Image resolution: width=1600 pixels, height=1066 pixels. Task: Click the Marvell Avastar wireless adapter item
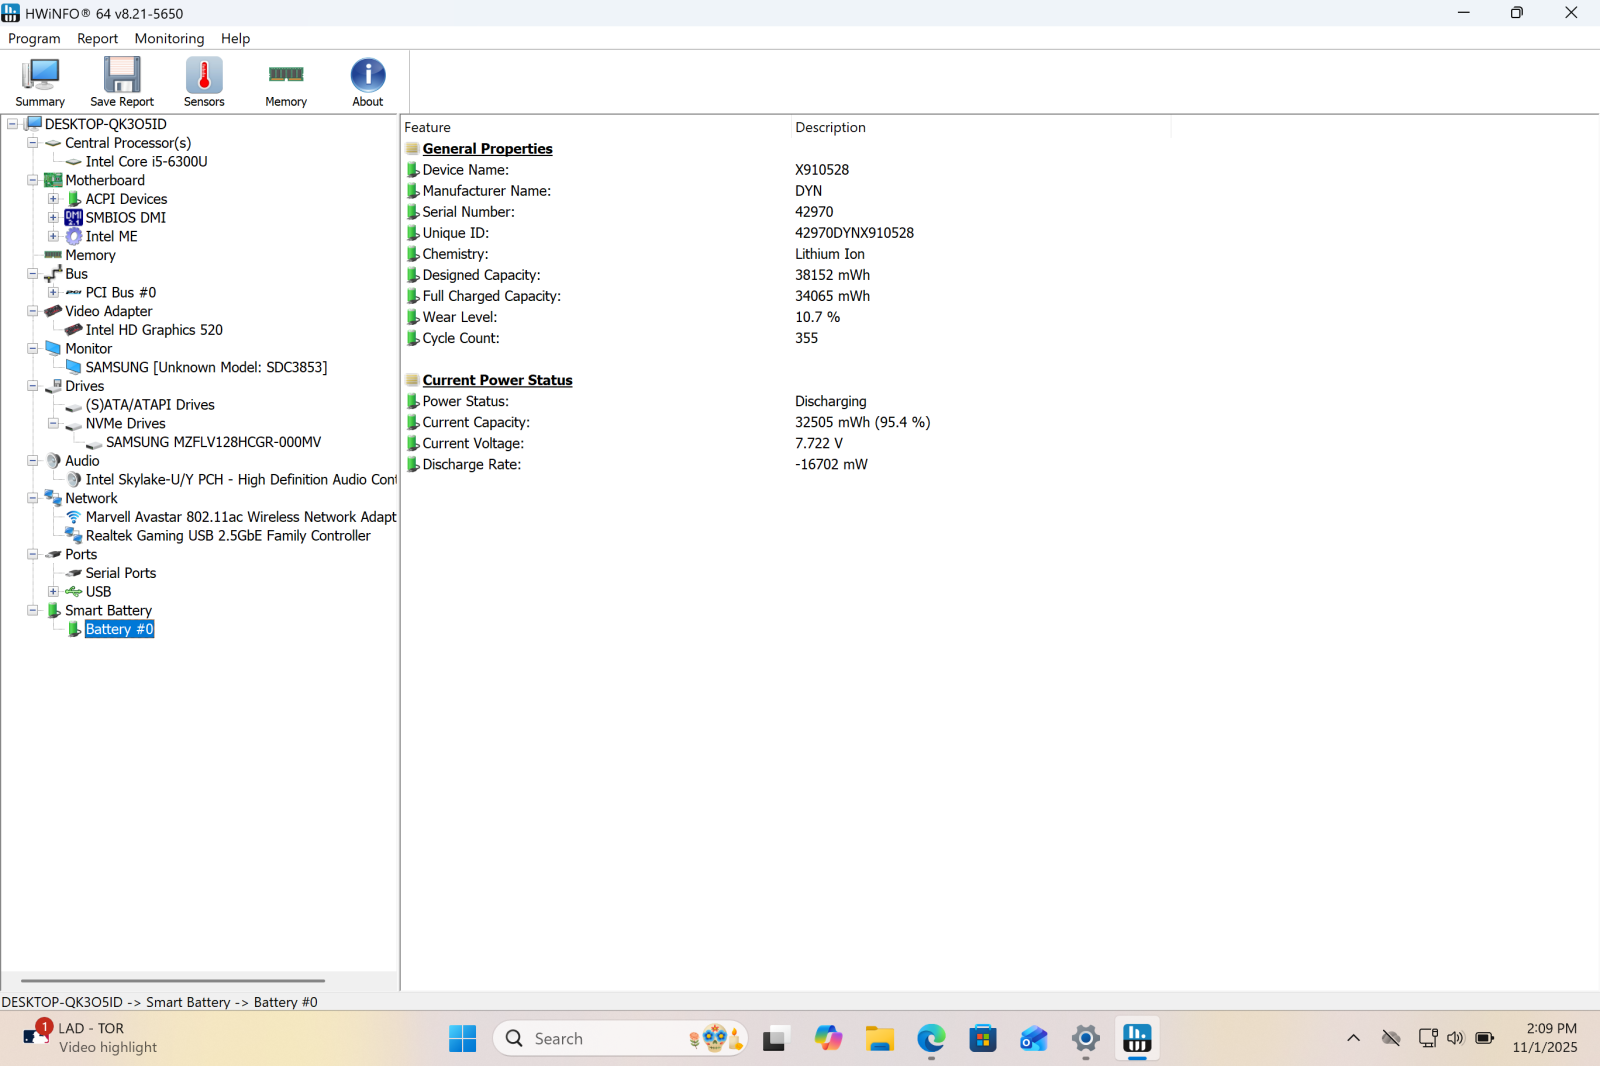click(240, 517)
